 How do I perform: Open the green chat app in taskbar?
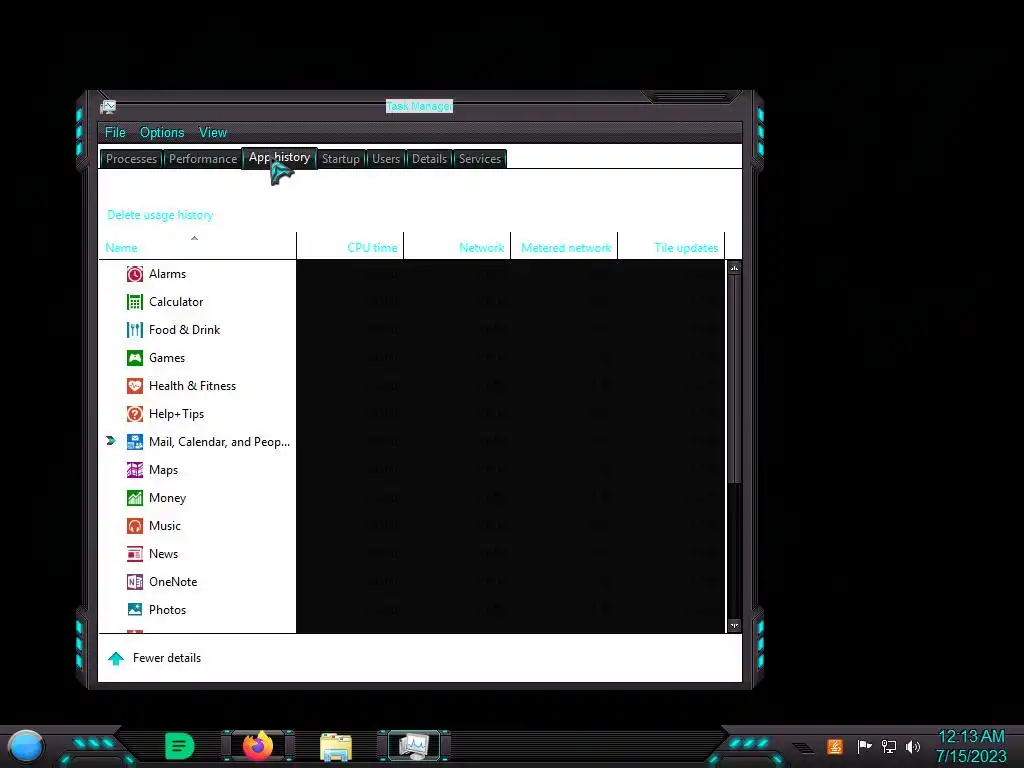180,746
